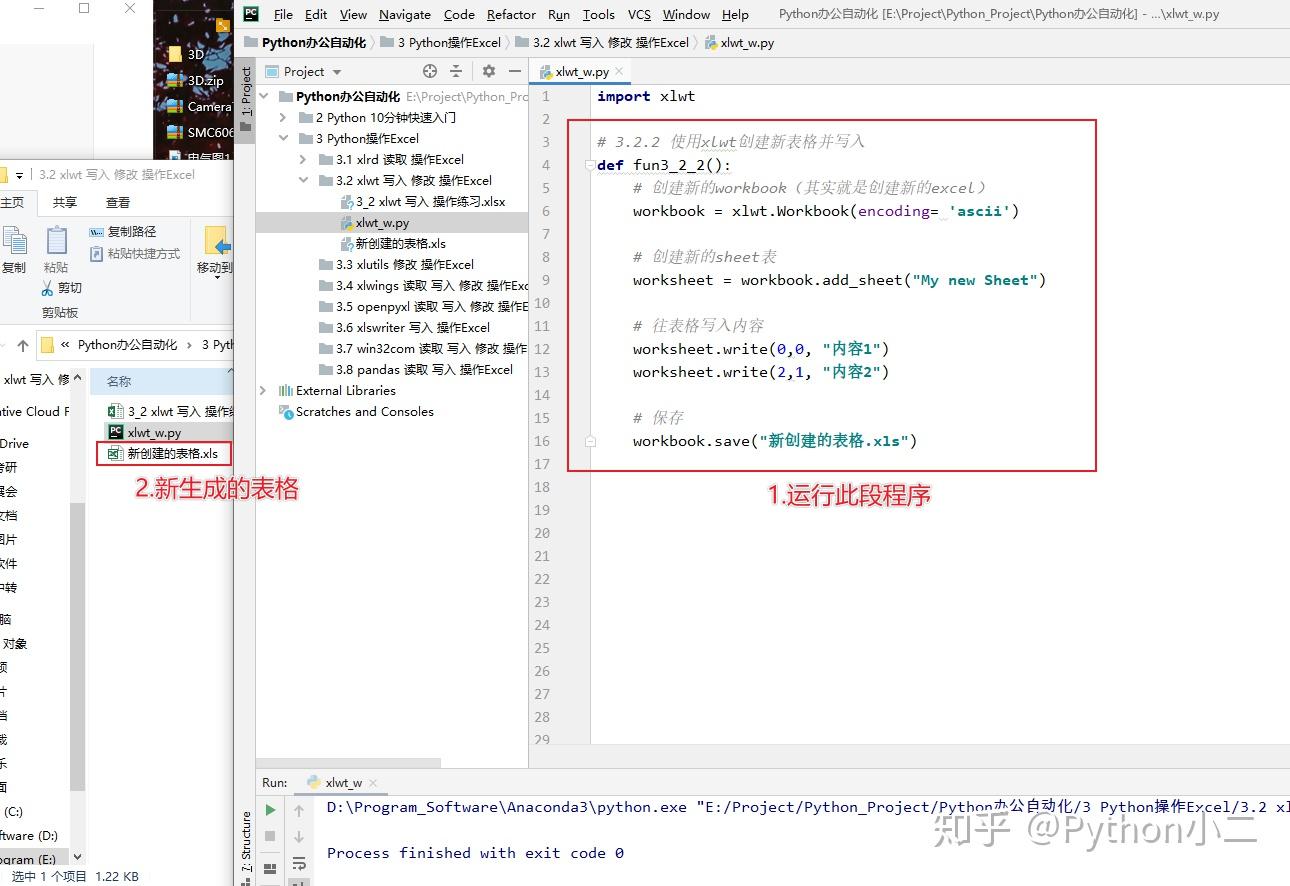Select the Project view settings gear icon

[x=489, y=71]
